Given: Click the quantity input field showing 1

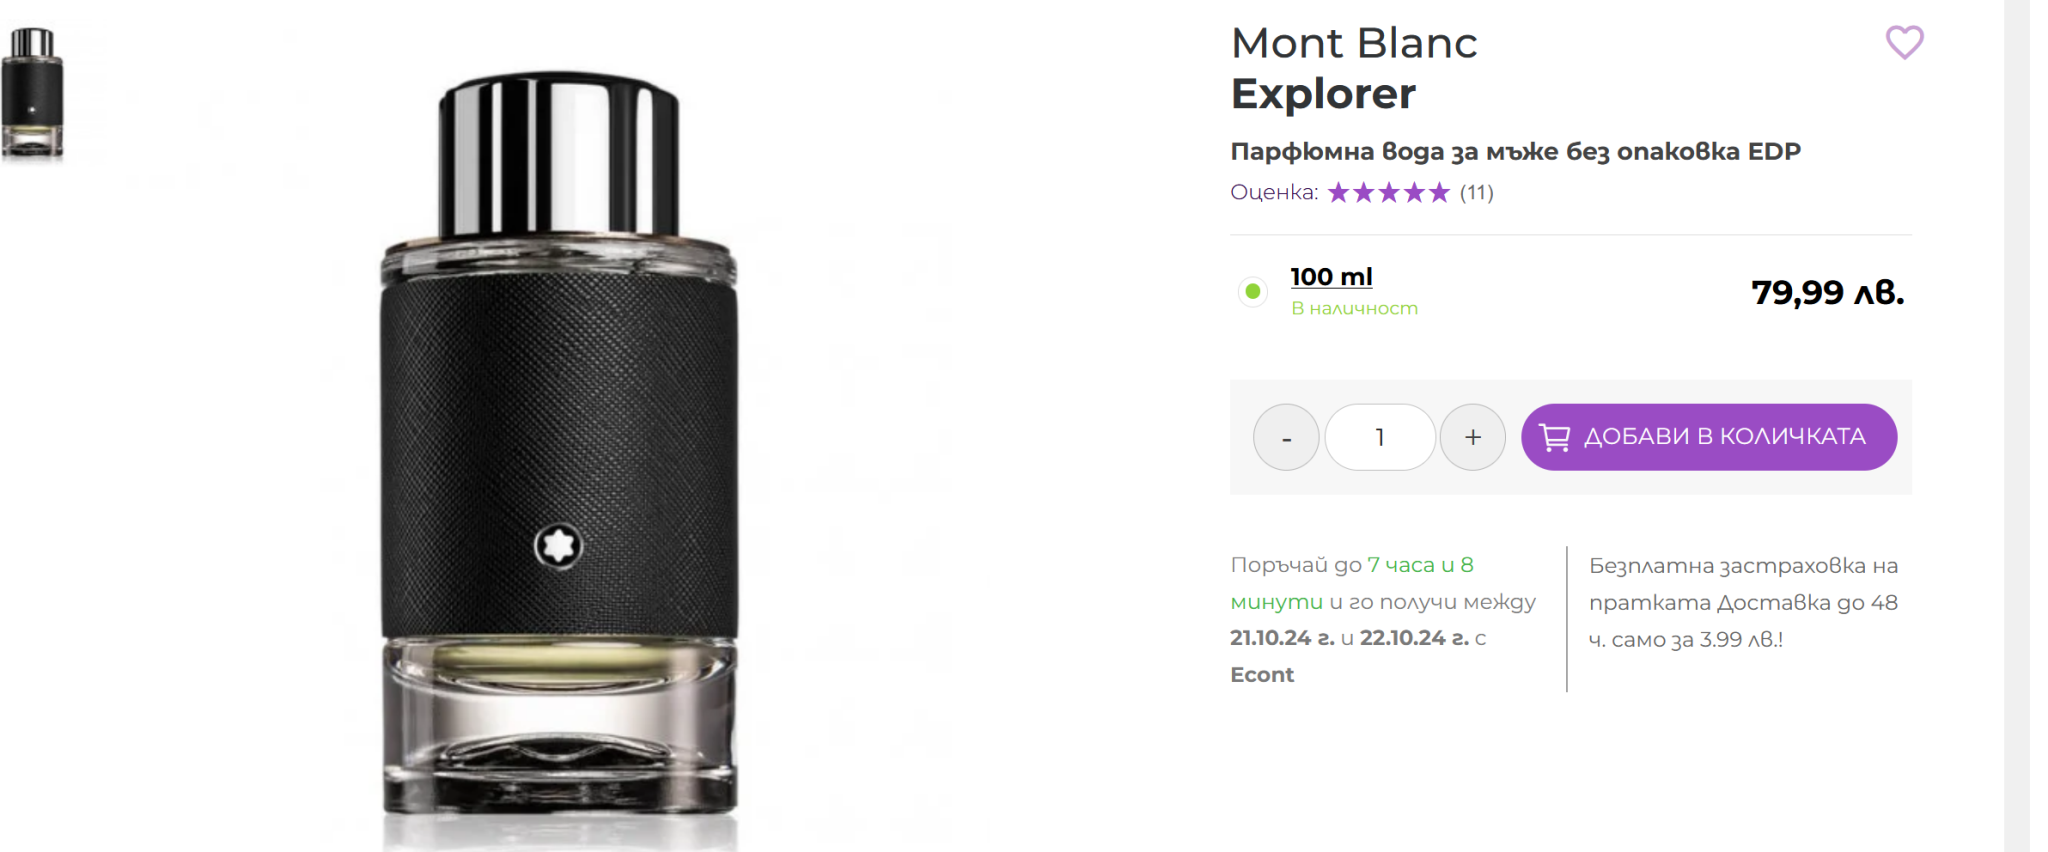Looking at the screenshot, I should point(1380,437).
